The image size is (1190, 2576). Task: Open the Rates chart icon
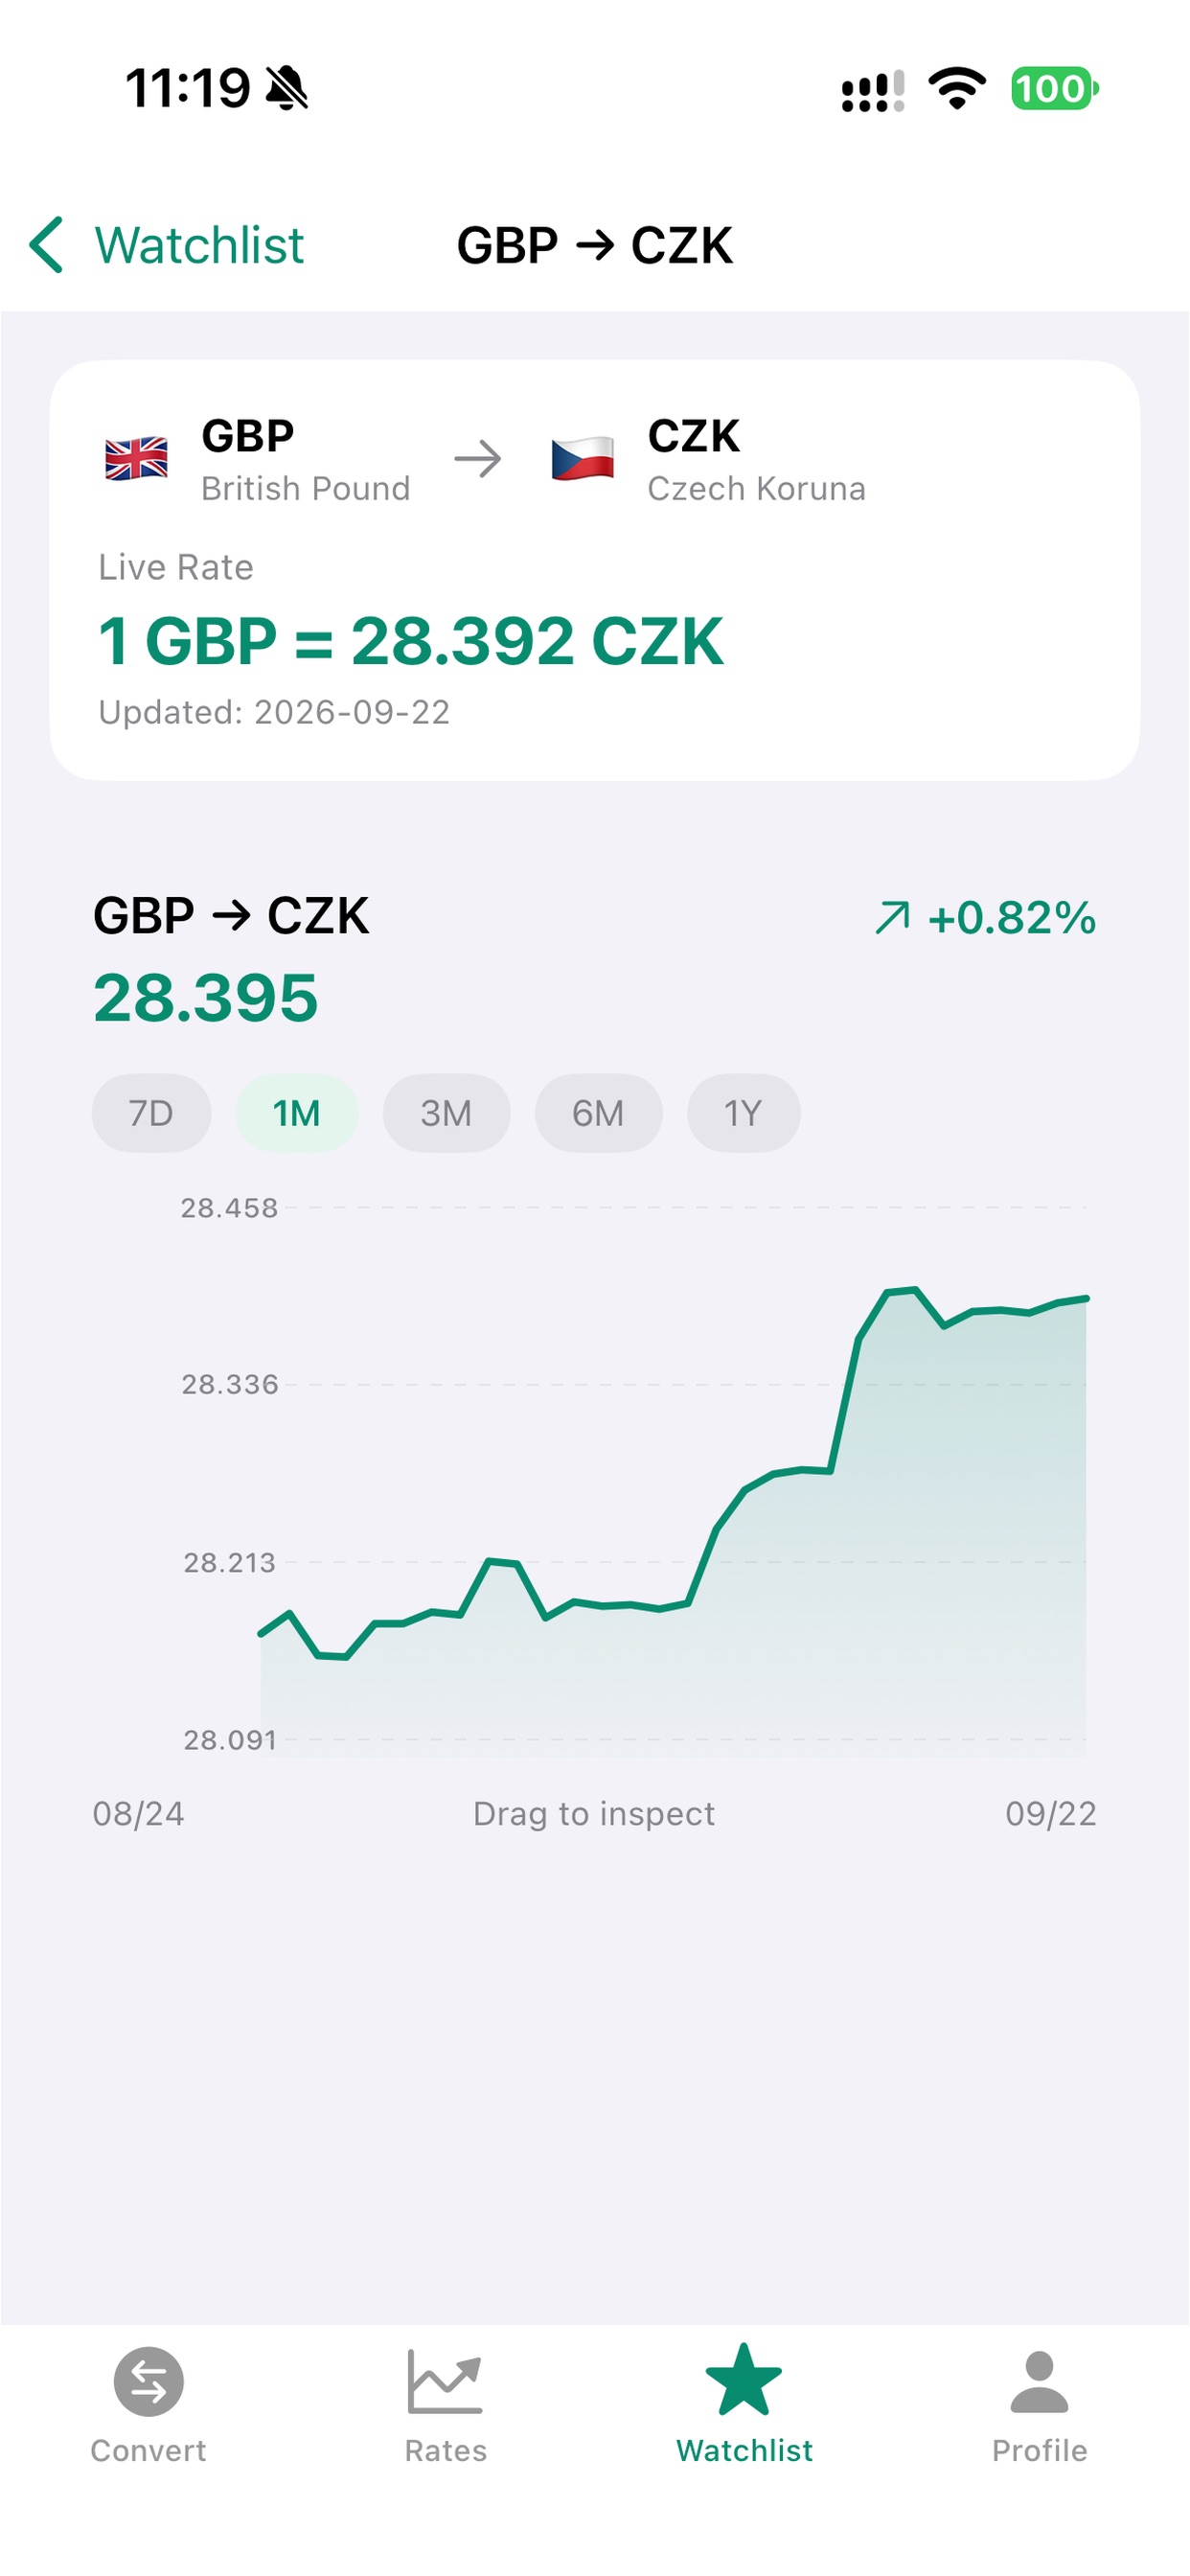pos(445,2382)
